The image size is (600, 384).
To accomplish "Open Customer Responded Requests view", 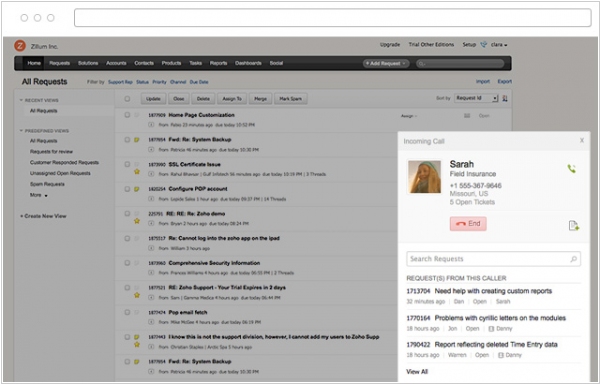I will [64, 163].
